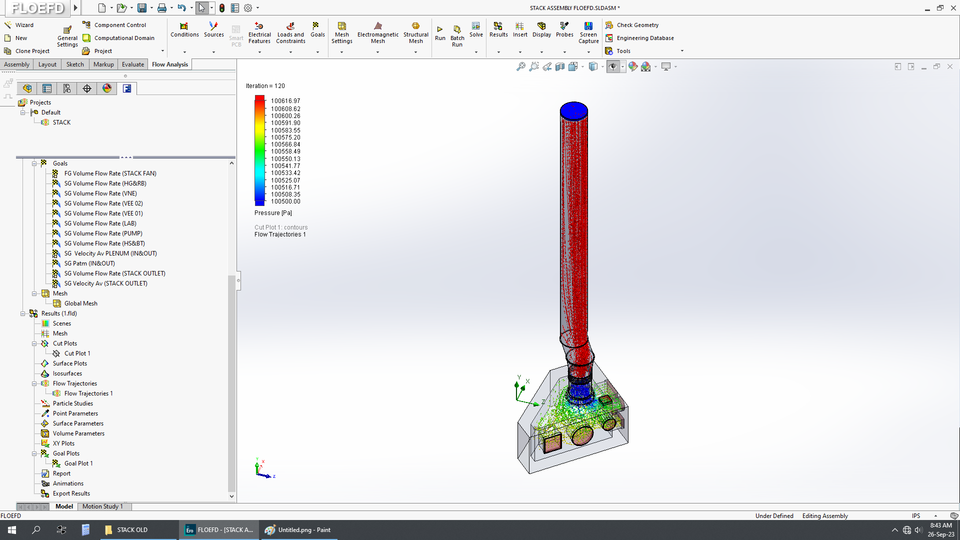The height and width of the screenshot is (540, 960).
Task: Click the Tools menu button
Action: click(x=618, y=51)
